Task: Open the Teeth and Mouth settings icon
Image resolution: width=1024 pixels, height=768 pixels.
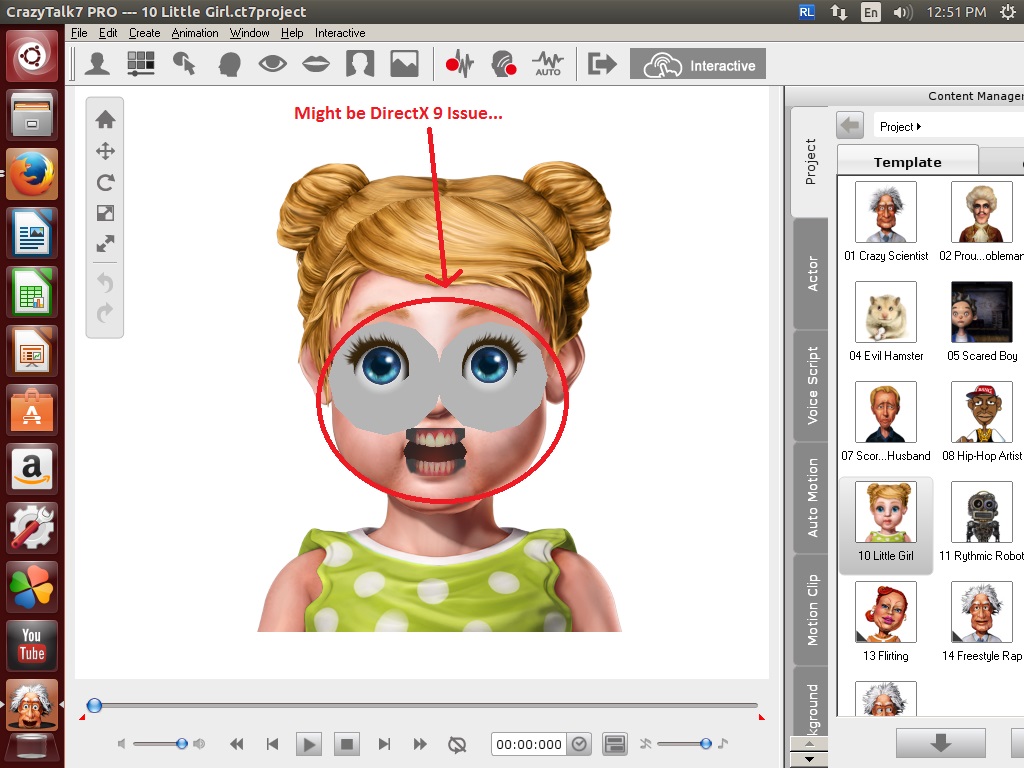Action: 316,64
